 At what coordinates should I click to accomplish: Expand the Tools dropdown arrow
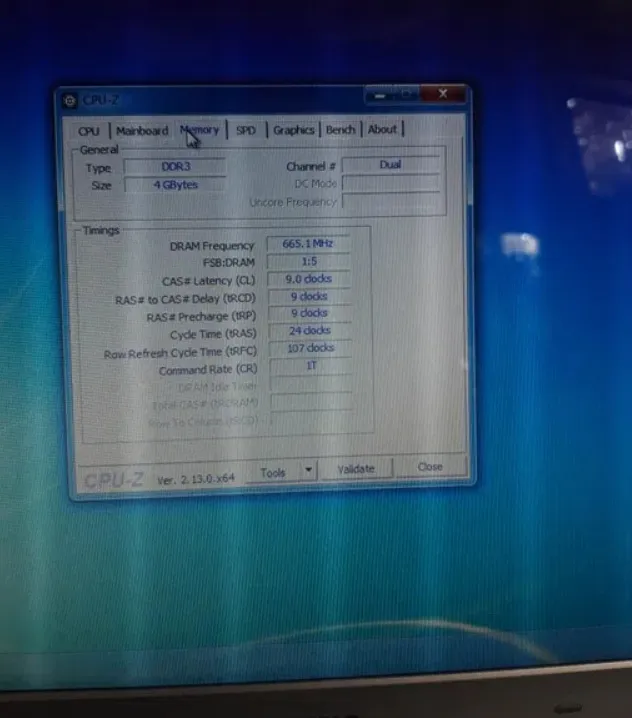click(309, 470)
